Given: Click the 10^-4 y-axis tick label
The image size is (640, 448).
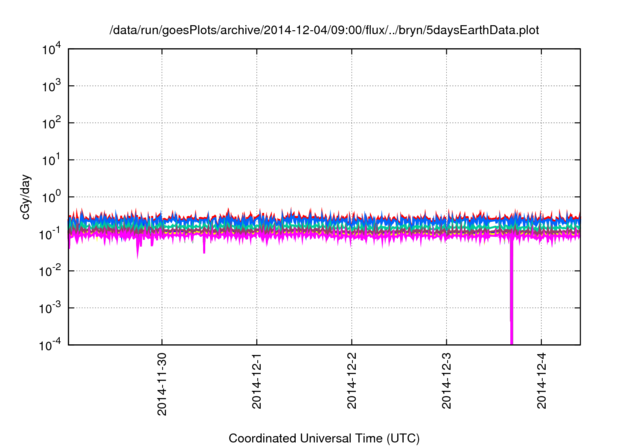Looking at the screenshot, I should pyautogui.click(x=49, y=345).
